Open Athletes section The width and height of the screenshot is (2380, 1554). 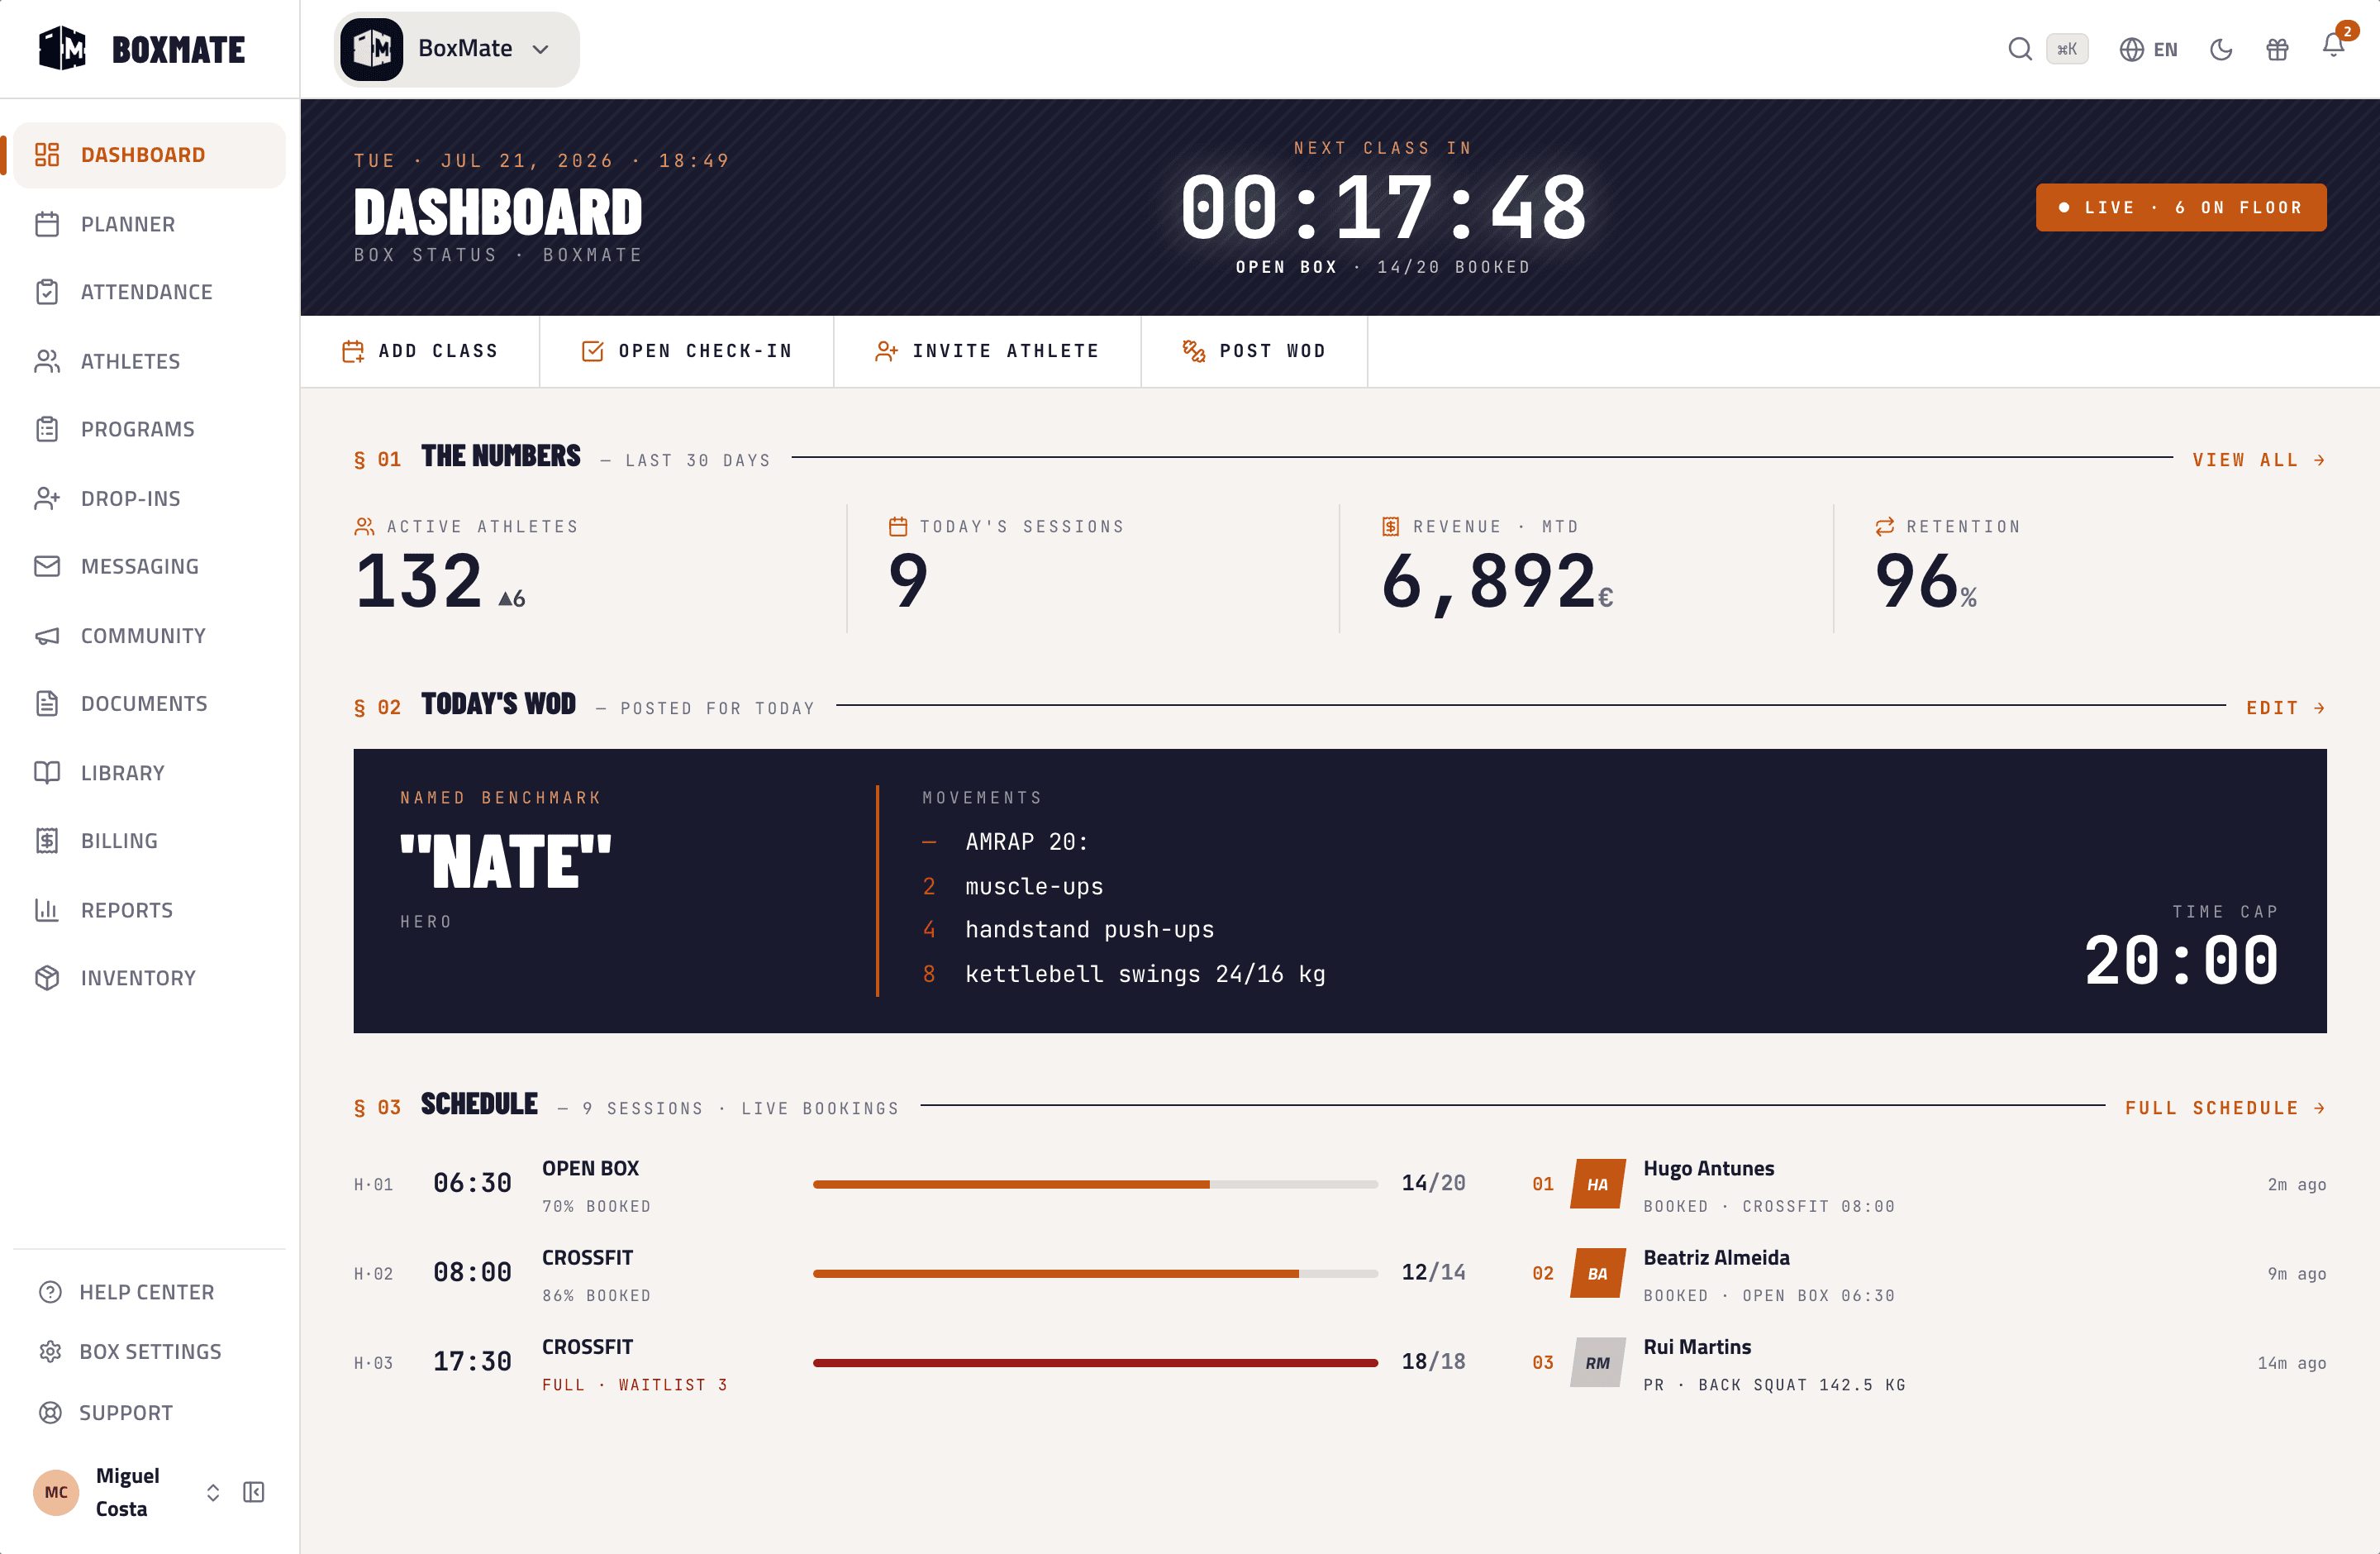point(150,361)
